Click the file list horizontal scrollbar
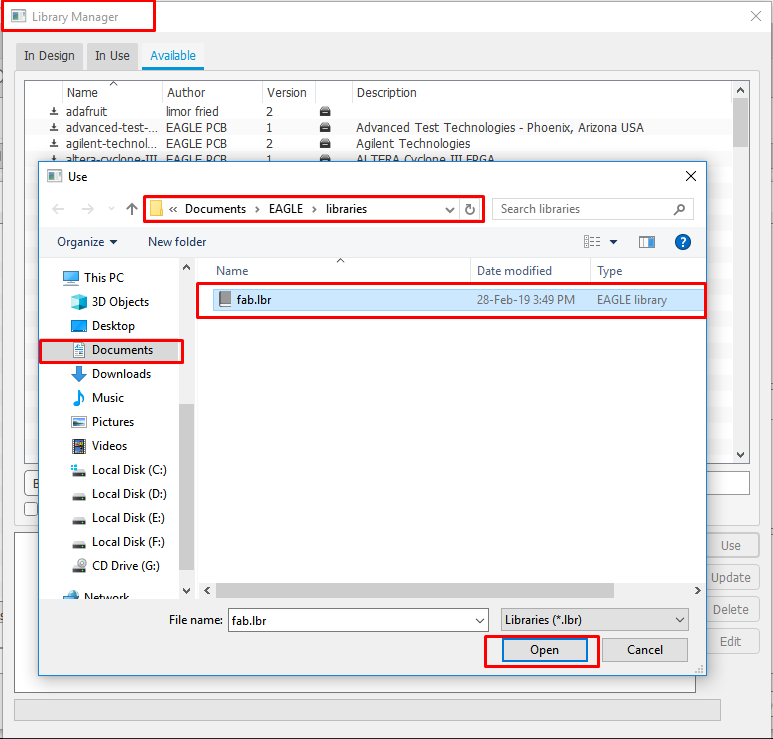773x739 pixels. [415, 590]
